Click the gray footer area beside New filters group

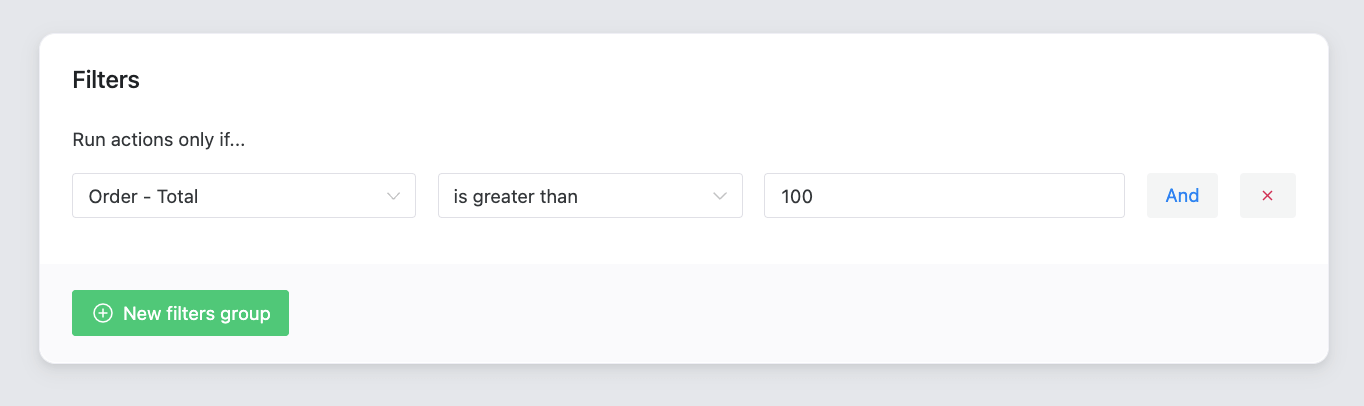pyautogui.click(x=800, y=314)
